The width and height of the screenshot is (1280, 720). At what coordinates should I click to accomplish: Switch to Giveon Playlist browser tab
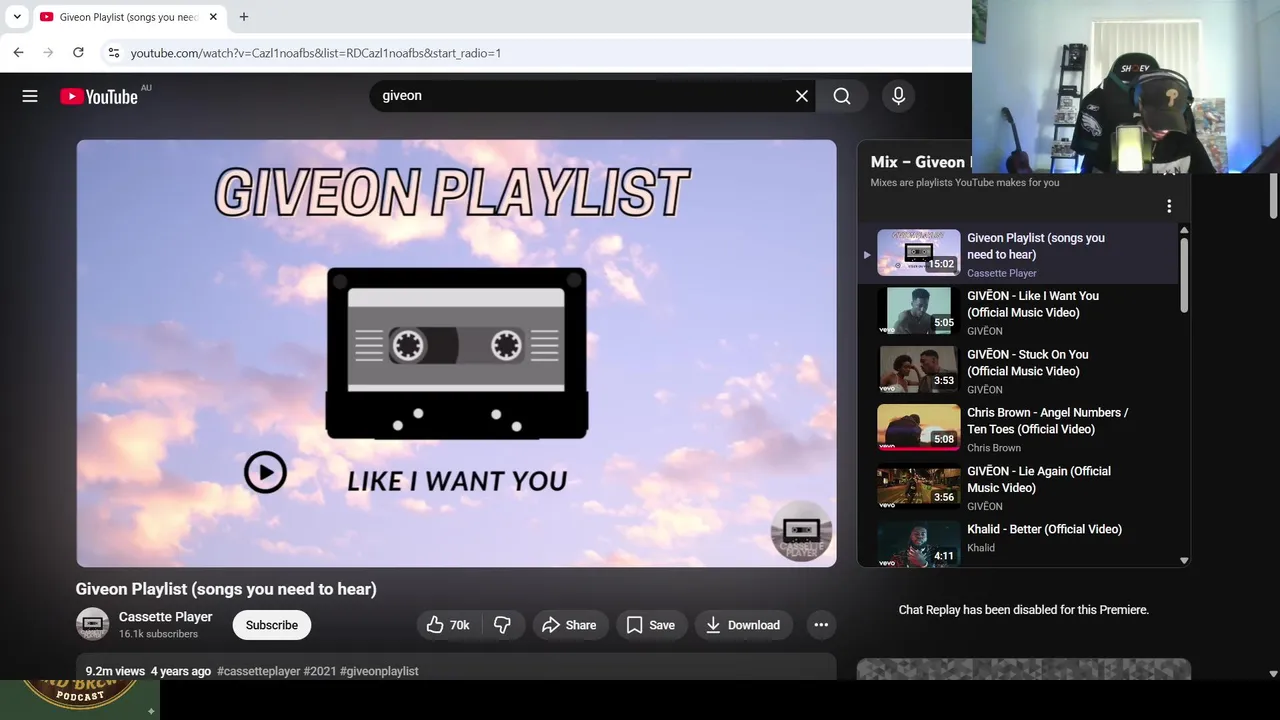click(129, 17)
